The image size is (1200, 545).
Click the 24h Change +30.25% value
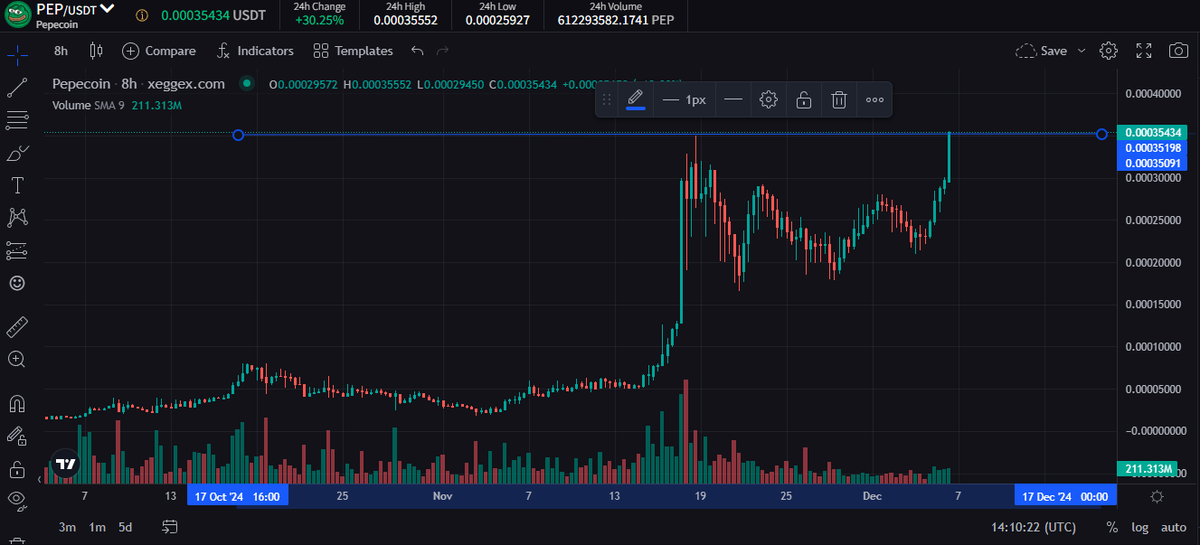(x=319, y=20)
